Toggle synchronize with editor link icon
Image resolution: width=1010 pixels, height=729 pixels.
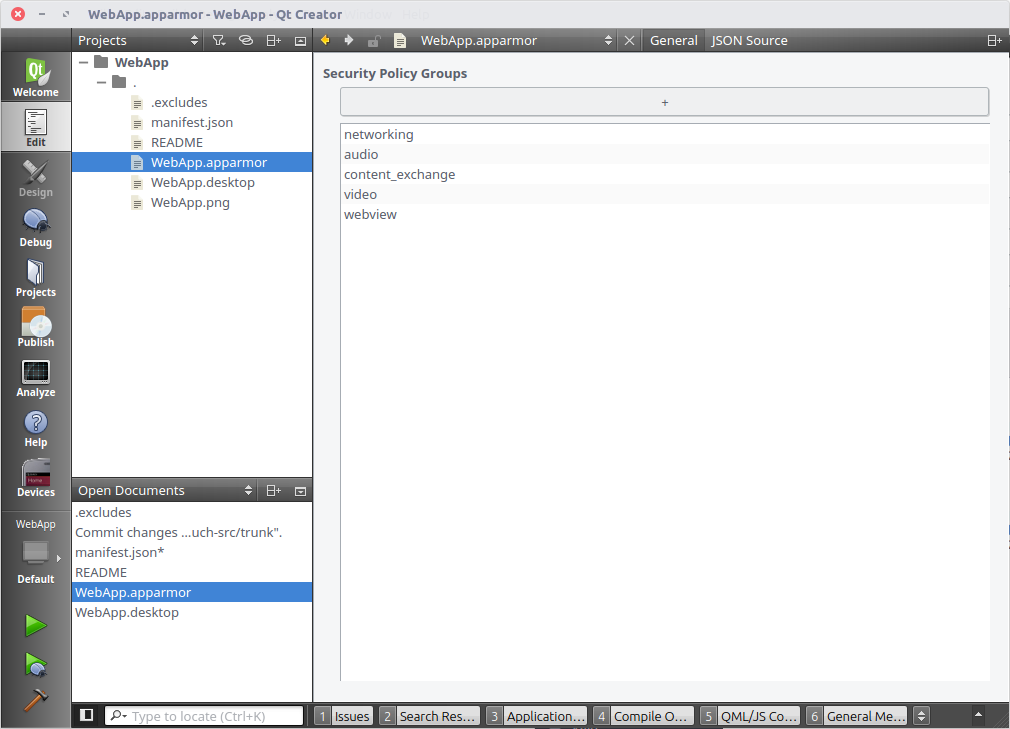point(245,41)
